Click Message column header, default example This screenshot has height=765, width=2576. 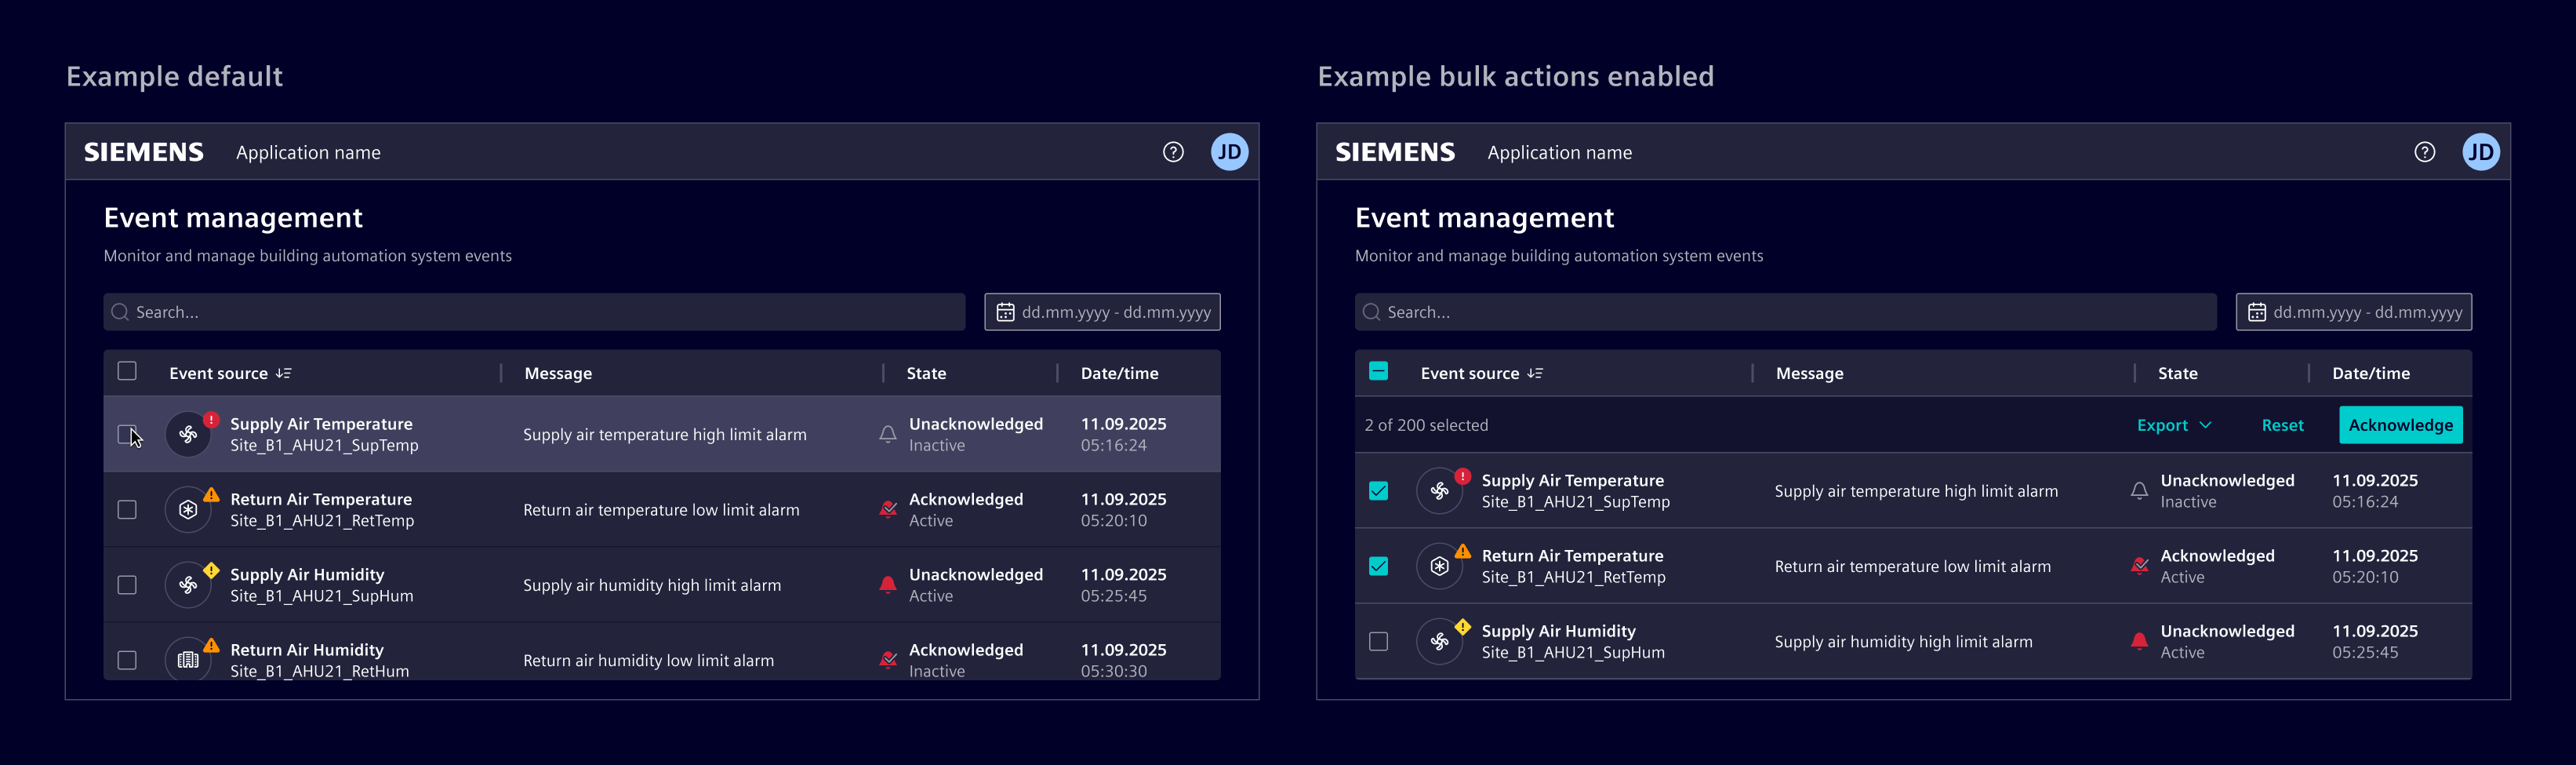pos(558,373)
